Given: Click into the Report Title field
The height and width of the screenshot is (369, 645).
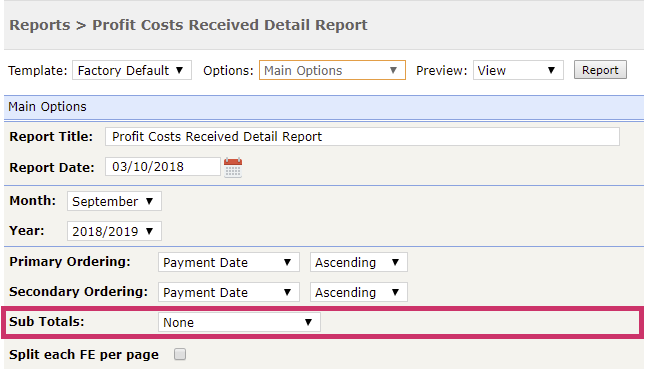Looking at the screenshot, I should (x=362, y=136).
